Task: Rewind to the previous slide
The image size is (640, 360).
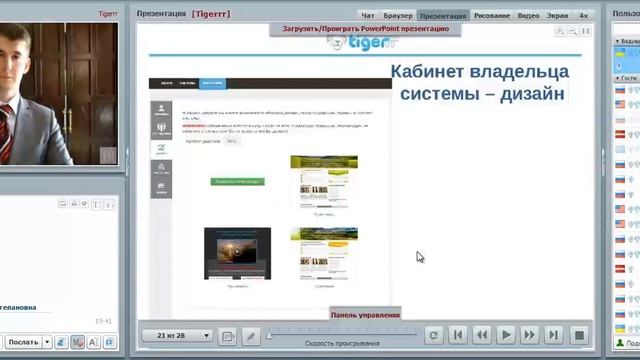Action: tap(482, 336)
